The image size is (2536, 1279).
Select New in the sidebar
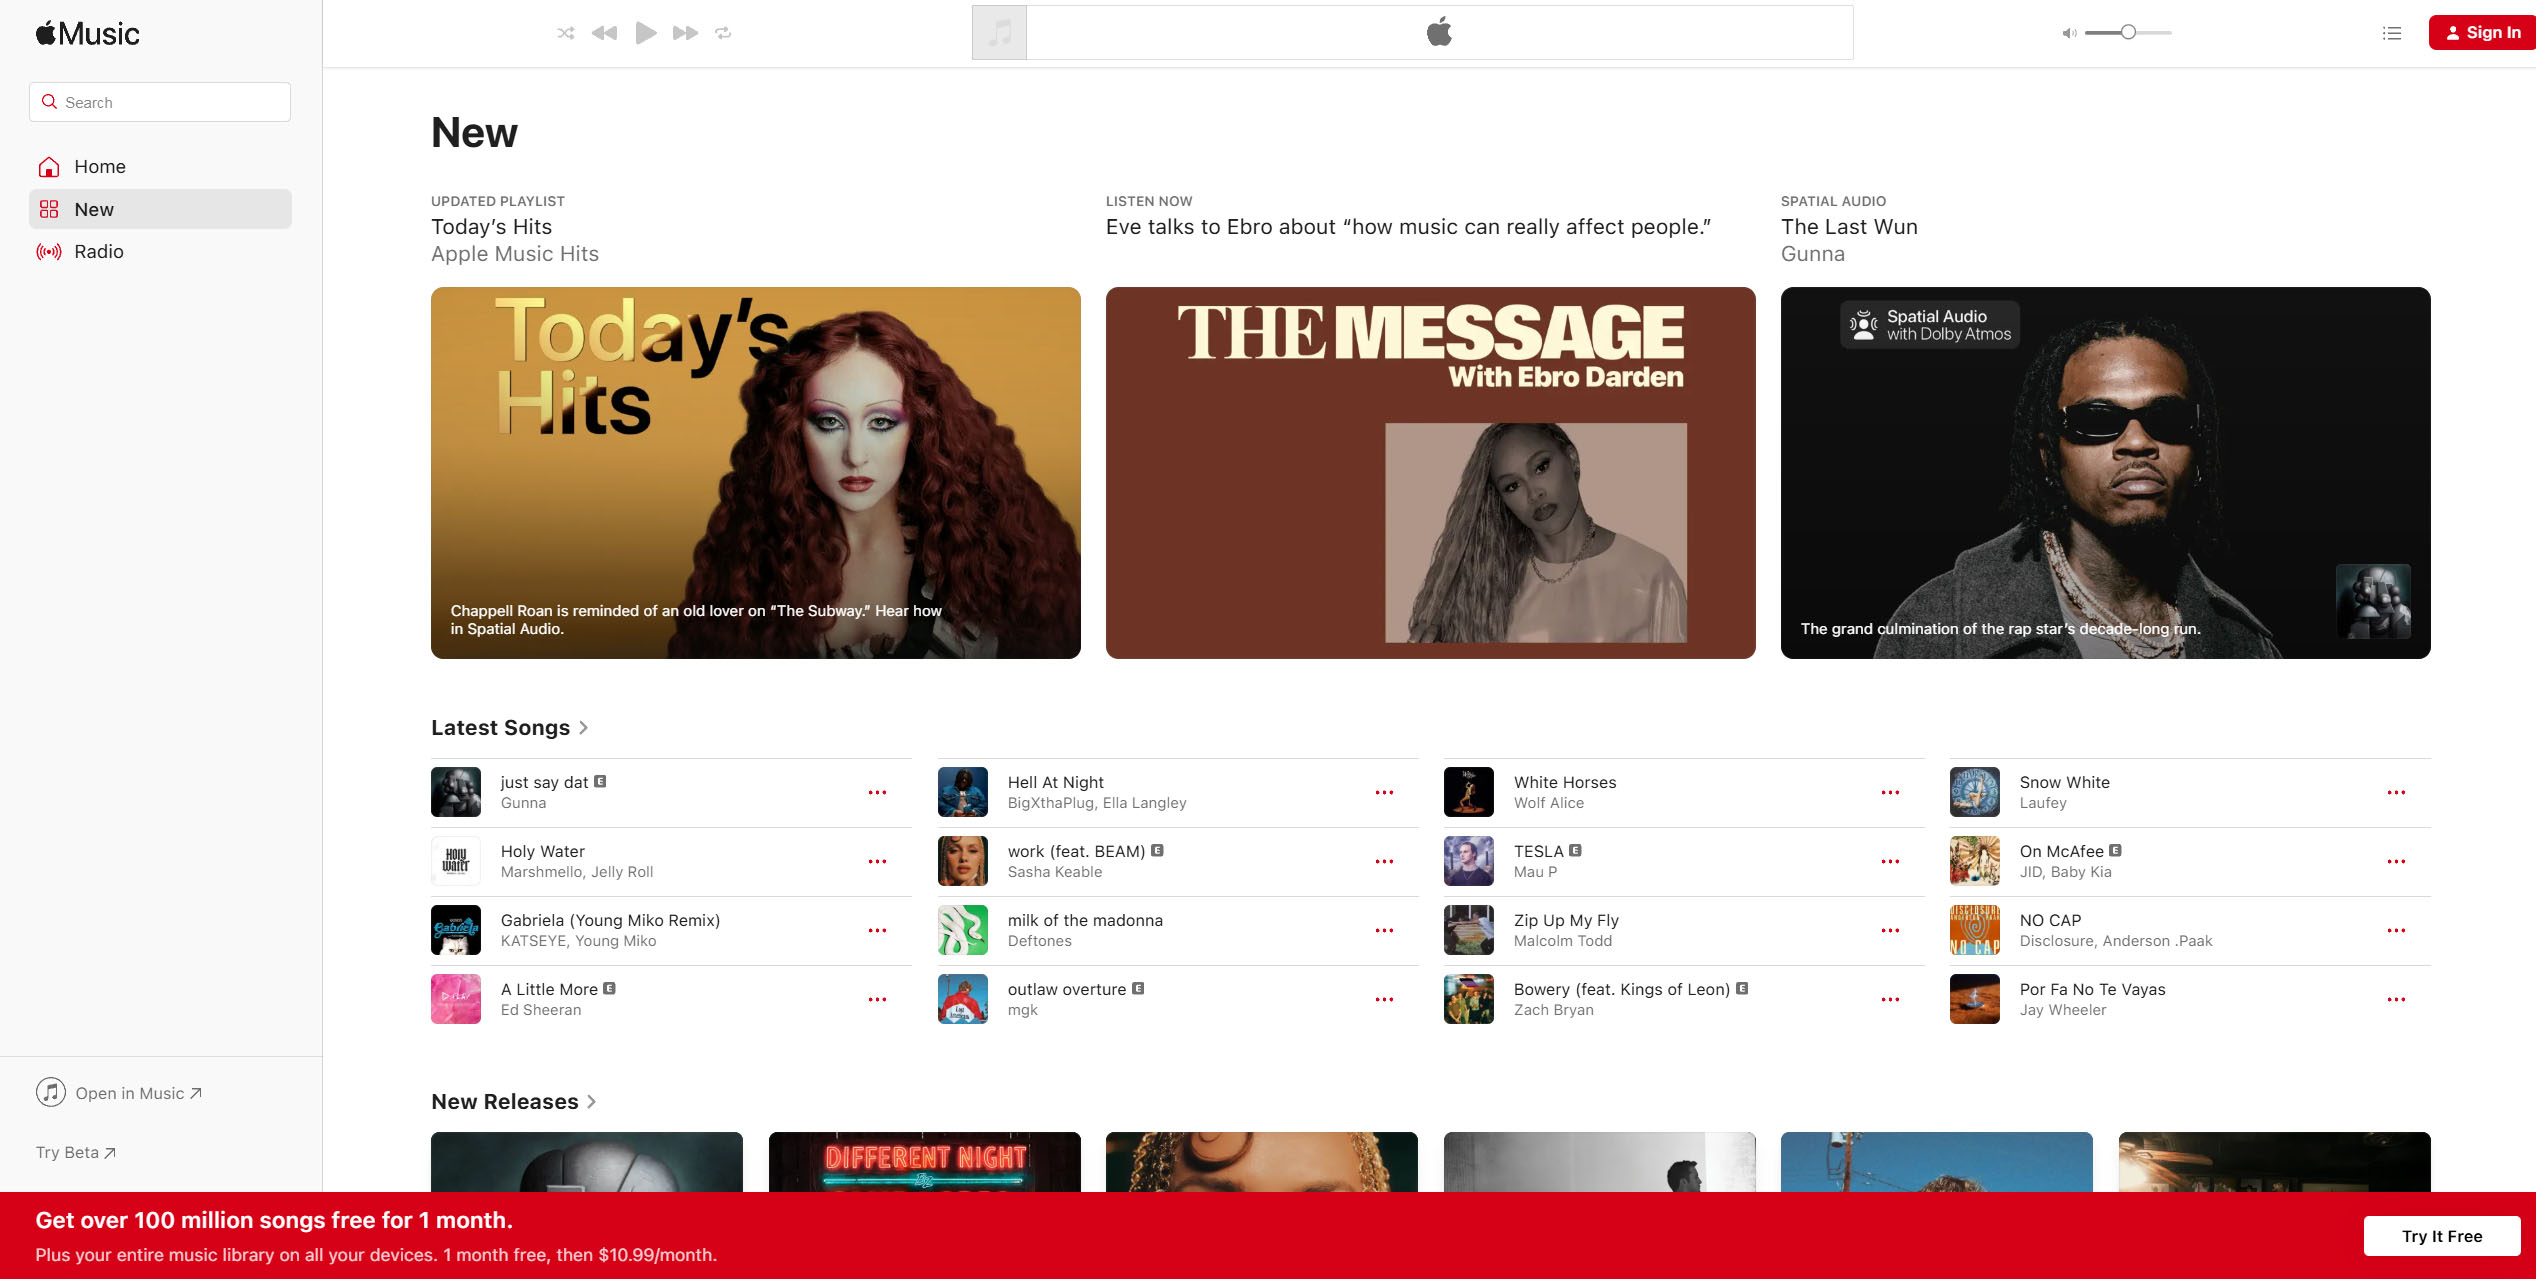click(x=160, y=209)
